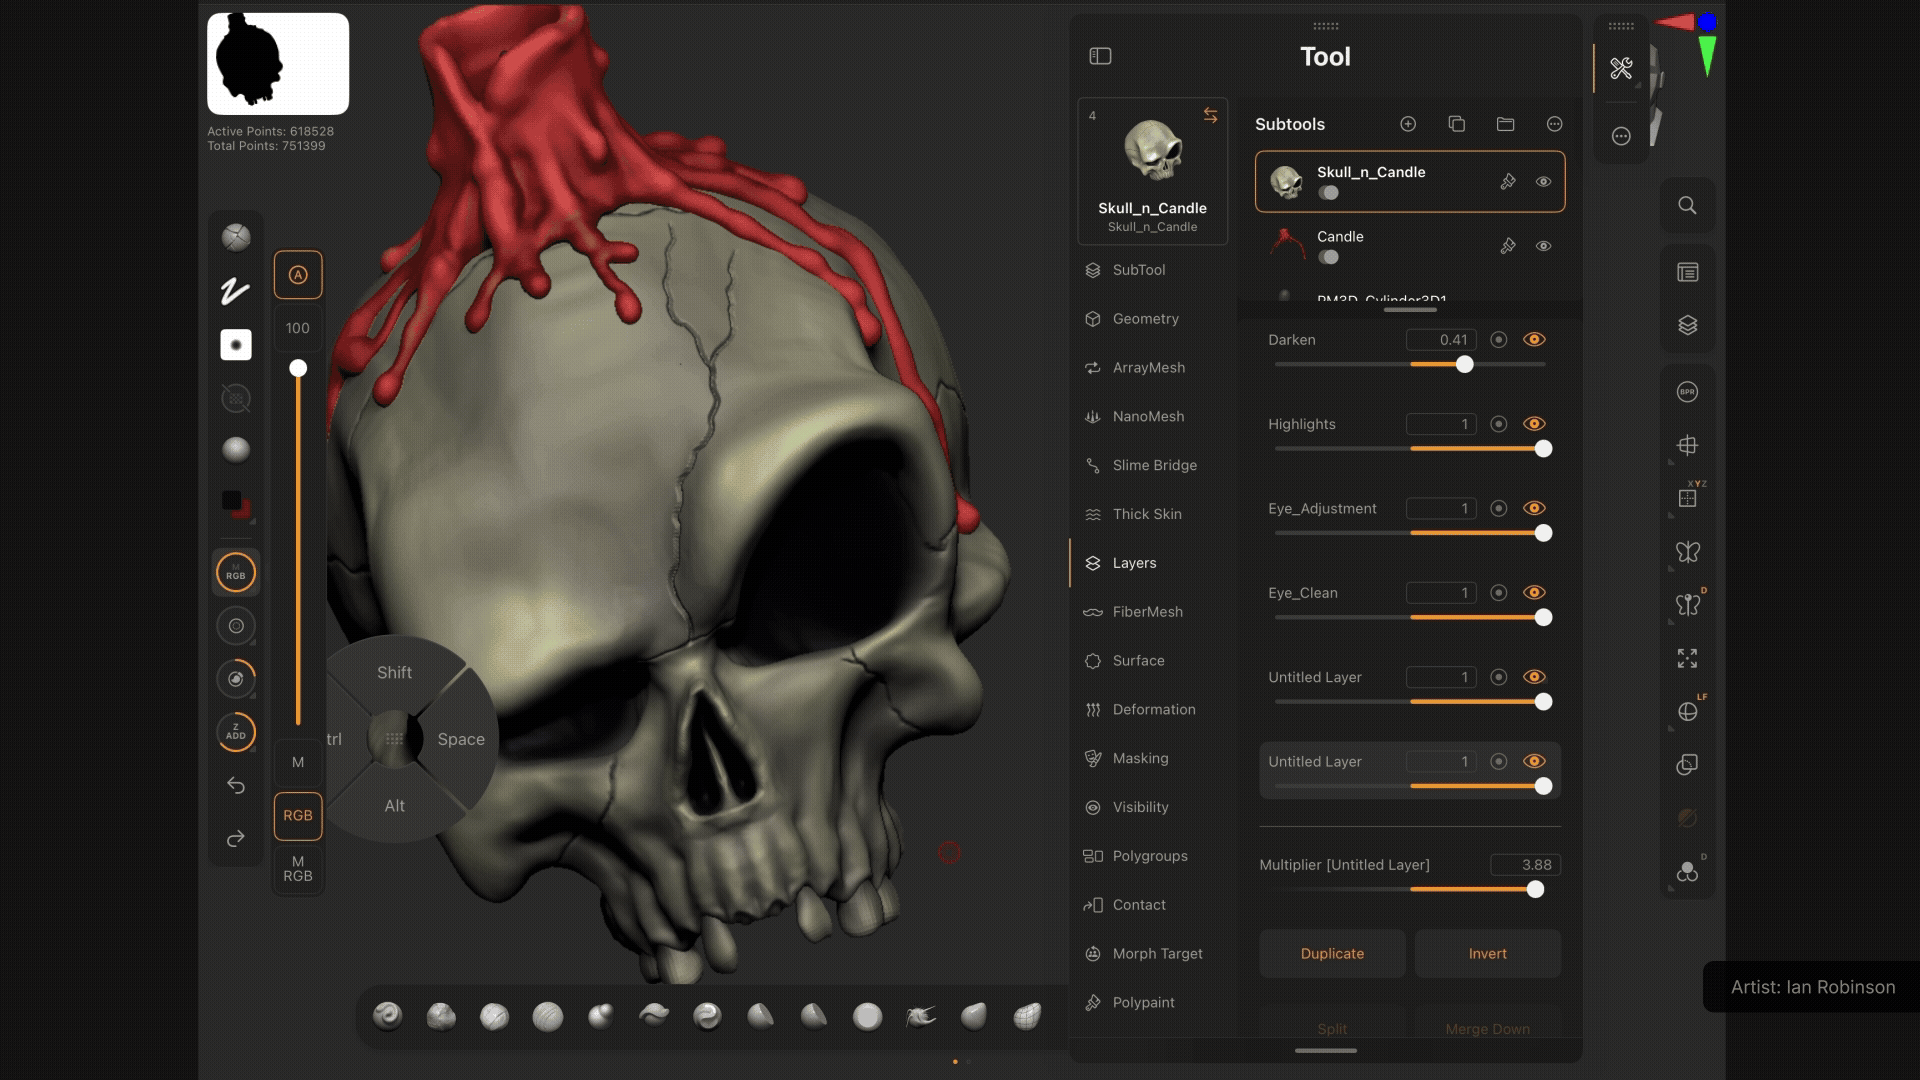Open the Tool wrench icon tab at top right
This screenshot has width=1920, height=1080.
point(1621,68)
